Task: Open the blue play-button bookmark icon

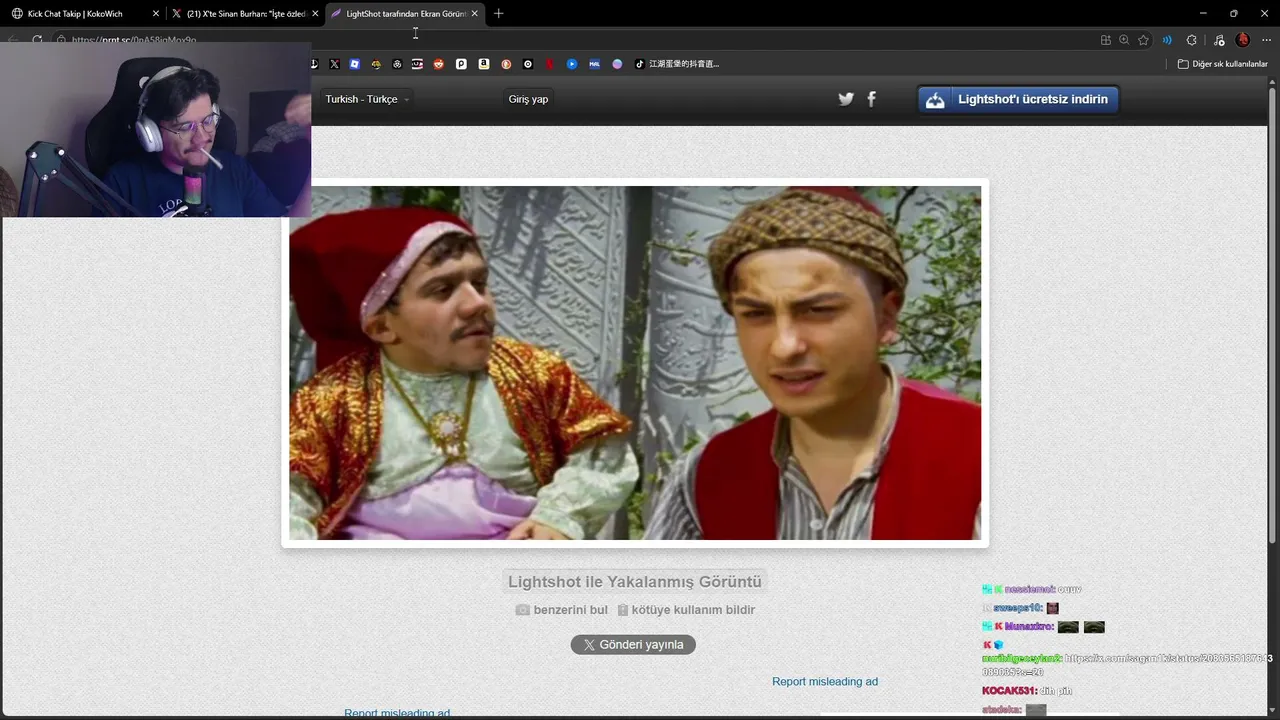Action: [572, 64]
